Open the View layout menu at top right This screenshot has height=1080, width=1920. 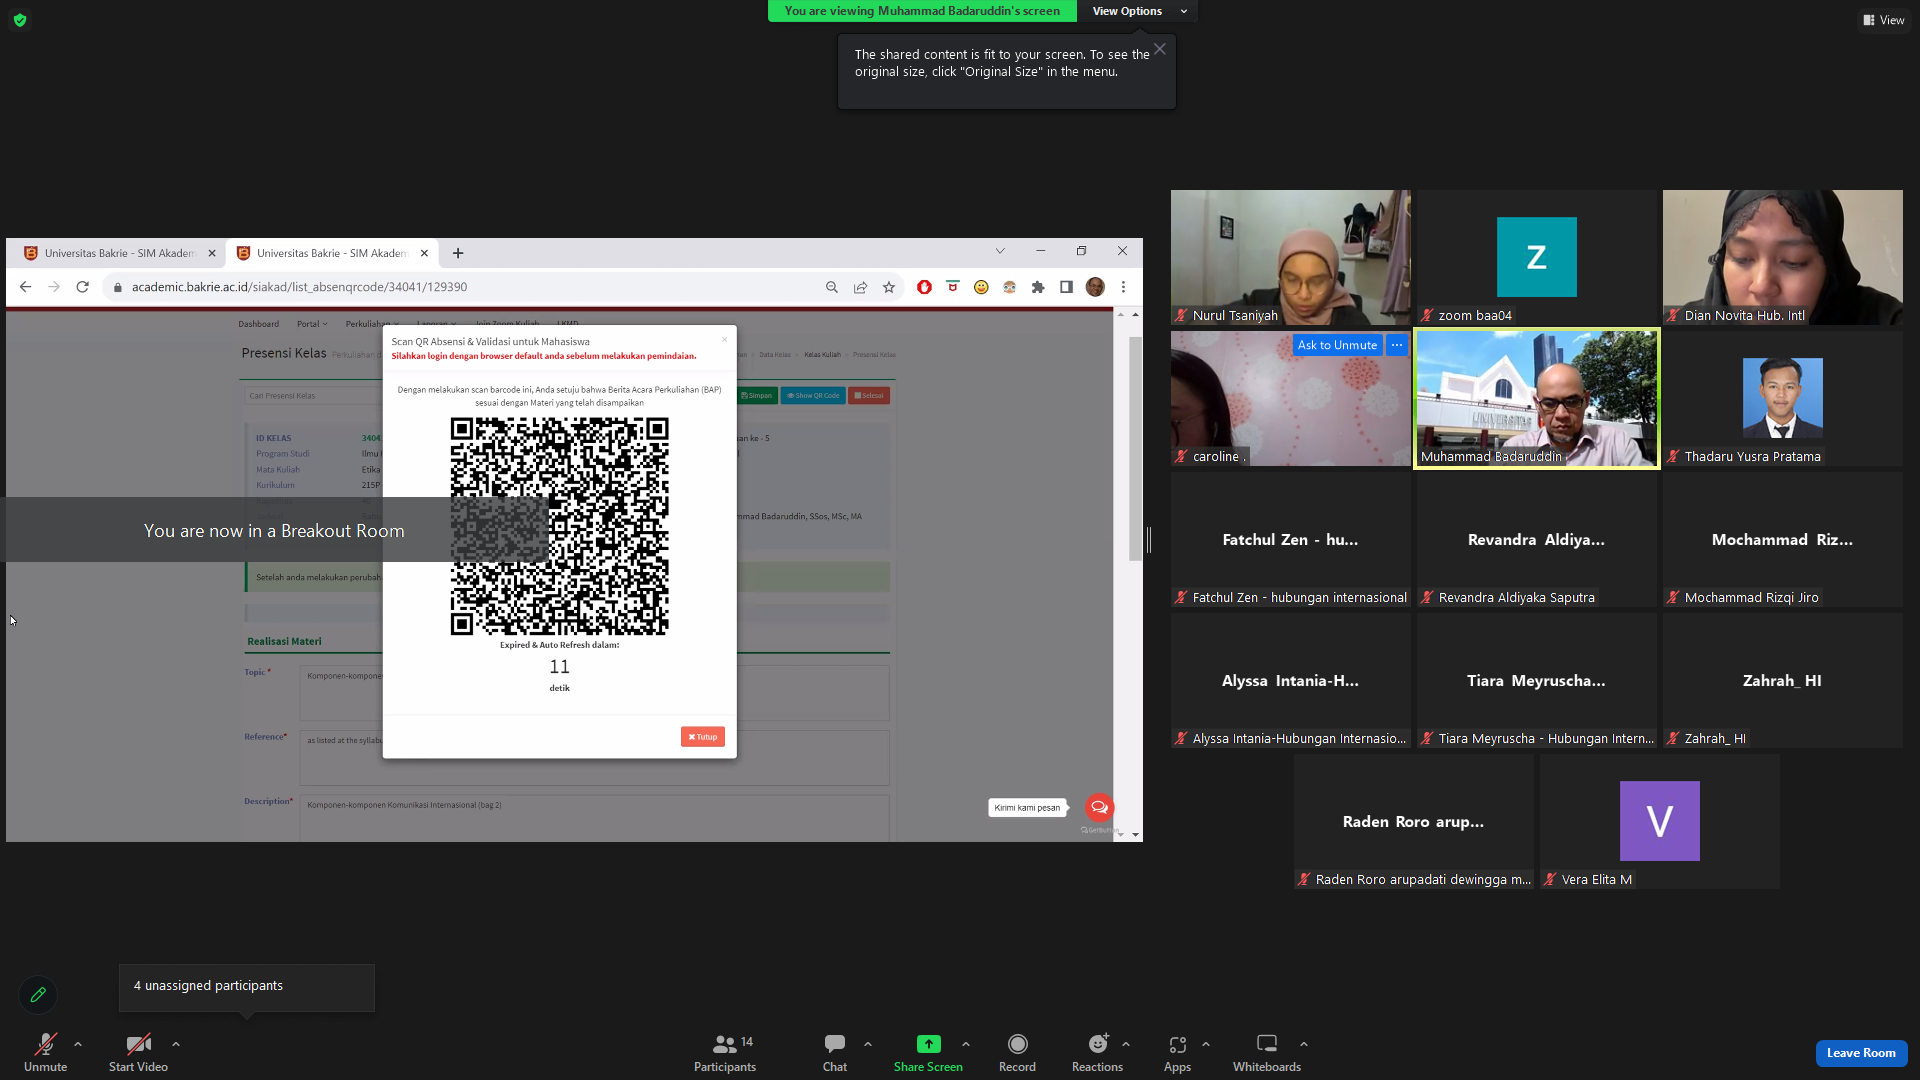pyautogui.click(x=1884, y=20)
